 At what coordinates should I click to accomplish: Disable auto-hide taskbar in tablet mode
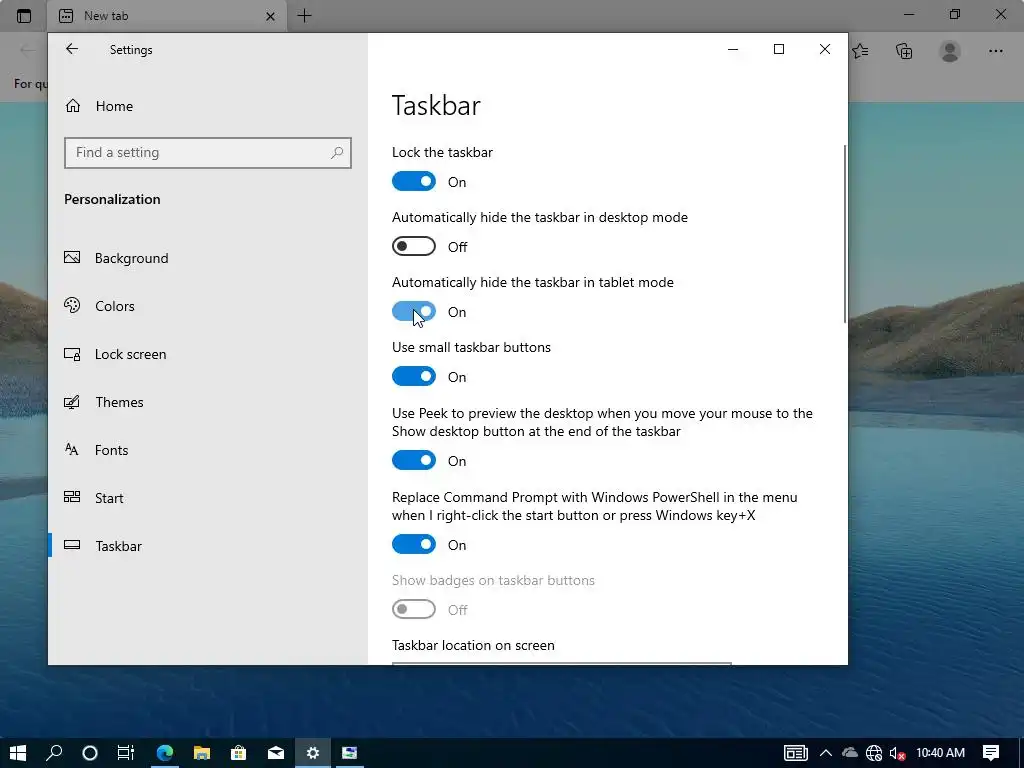[414, 312]
